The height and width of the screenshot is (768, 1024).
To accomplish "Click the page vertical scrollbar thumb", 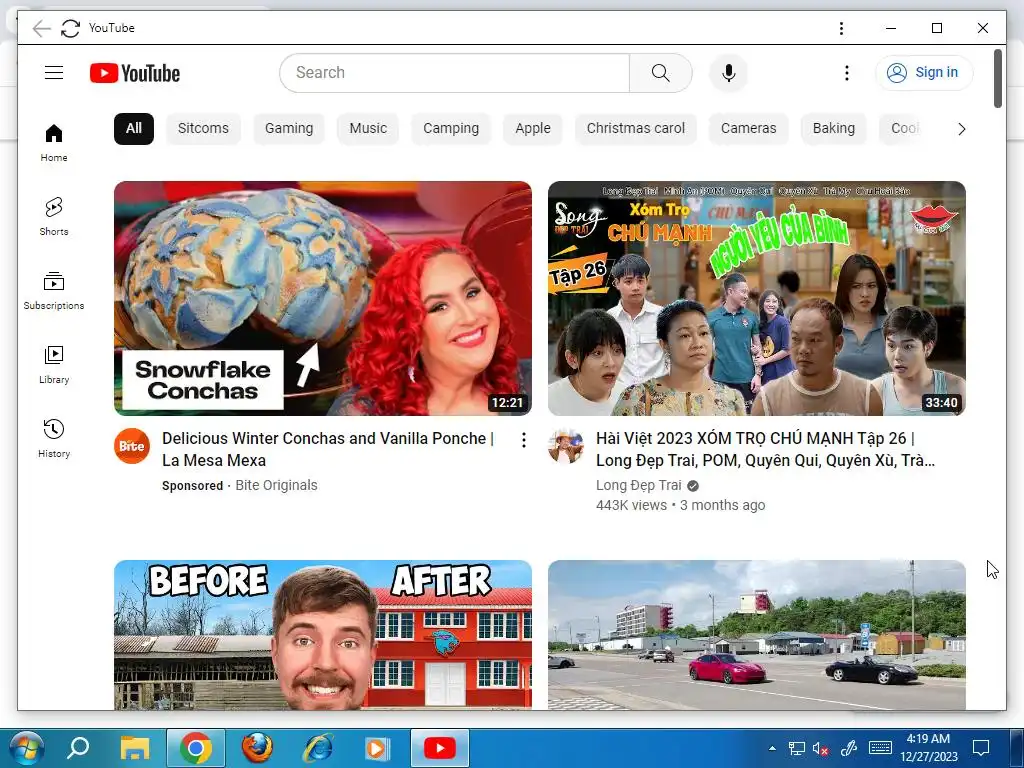I will (998, 78).
